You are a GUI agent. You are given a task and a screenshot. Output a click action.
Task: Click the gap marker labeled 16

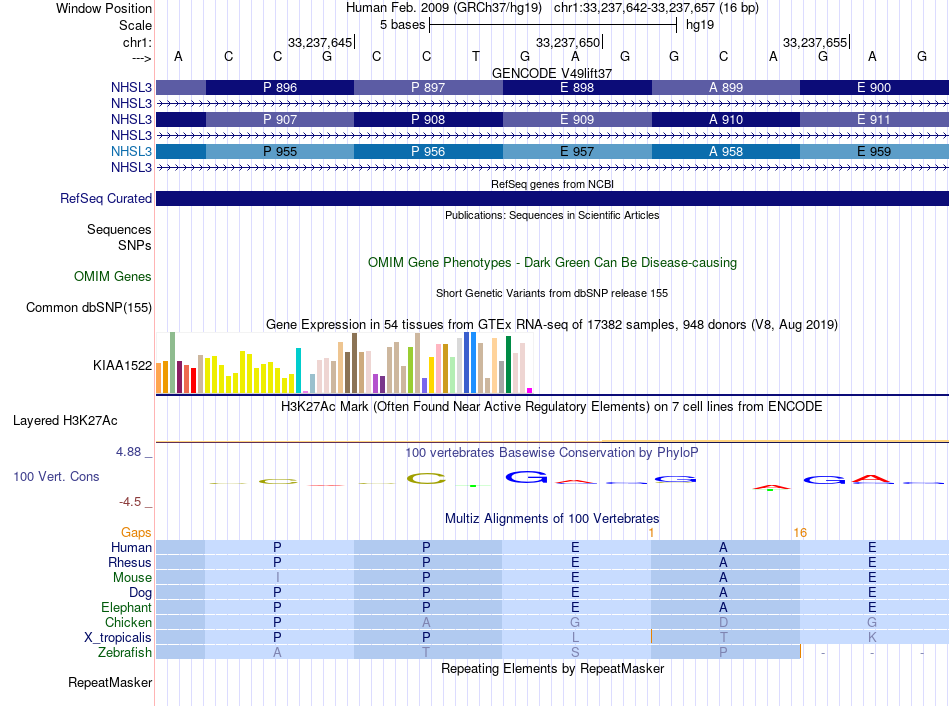(800, 533)
